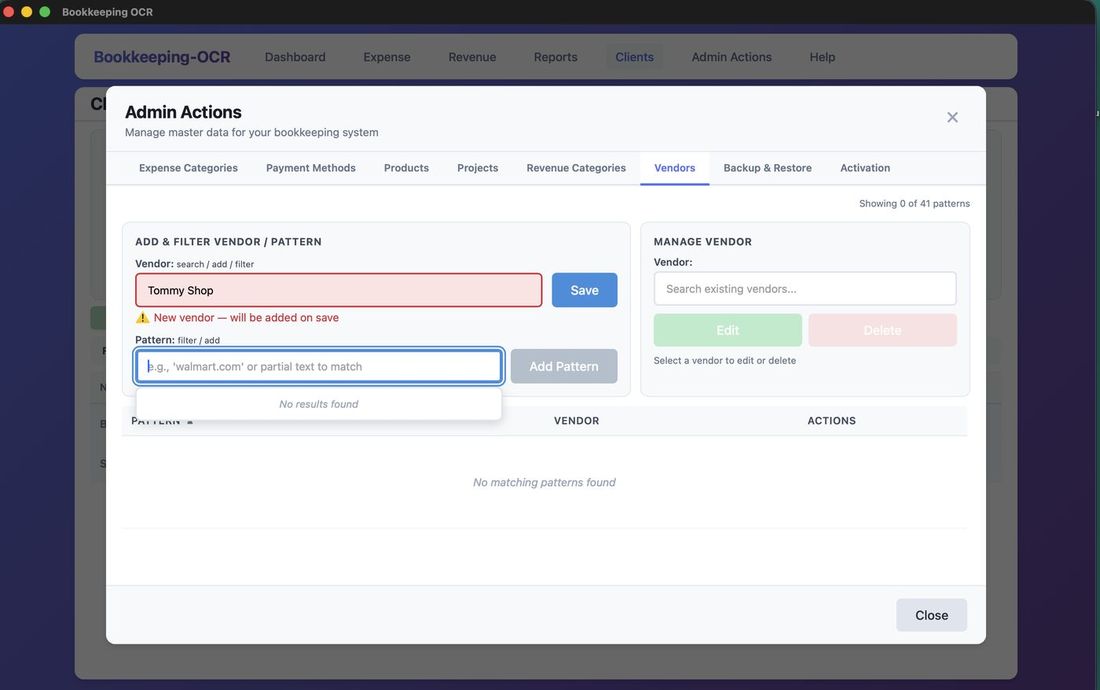Navigate to the Dashboard page
This screenshot has width=1100, height=690.
point(294,57)
